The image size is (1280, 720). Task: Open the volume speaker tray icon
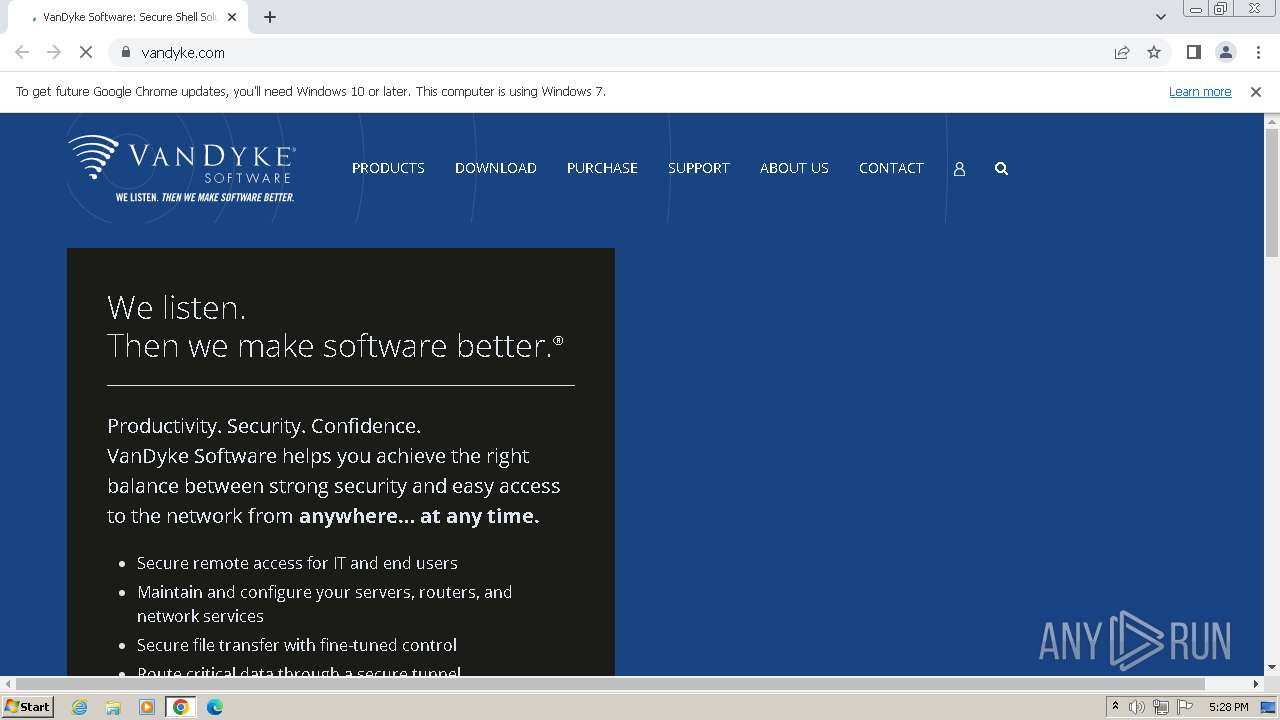coord(1137,707)
